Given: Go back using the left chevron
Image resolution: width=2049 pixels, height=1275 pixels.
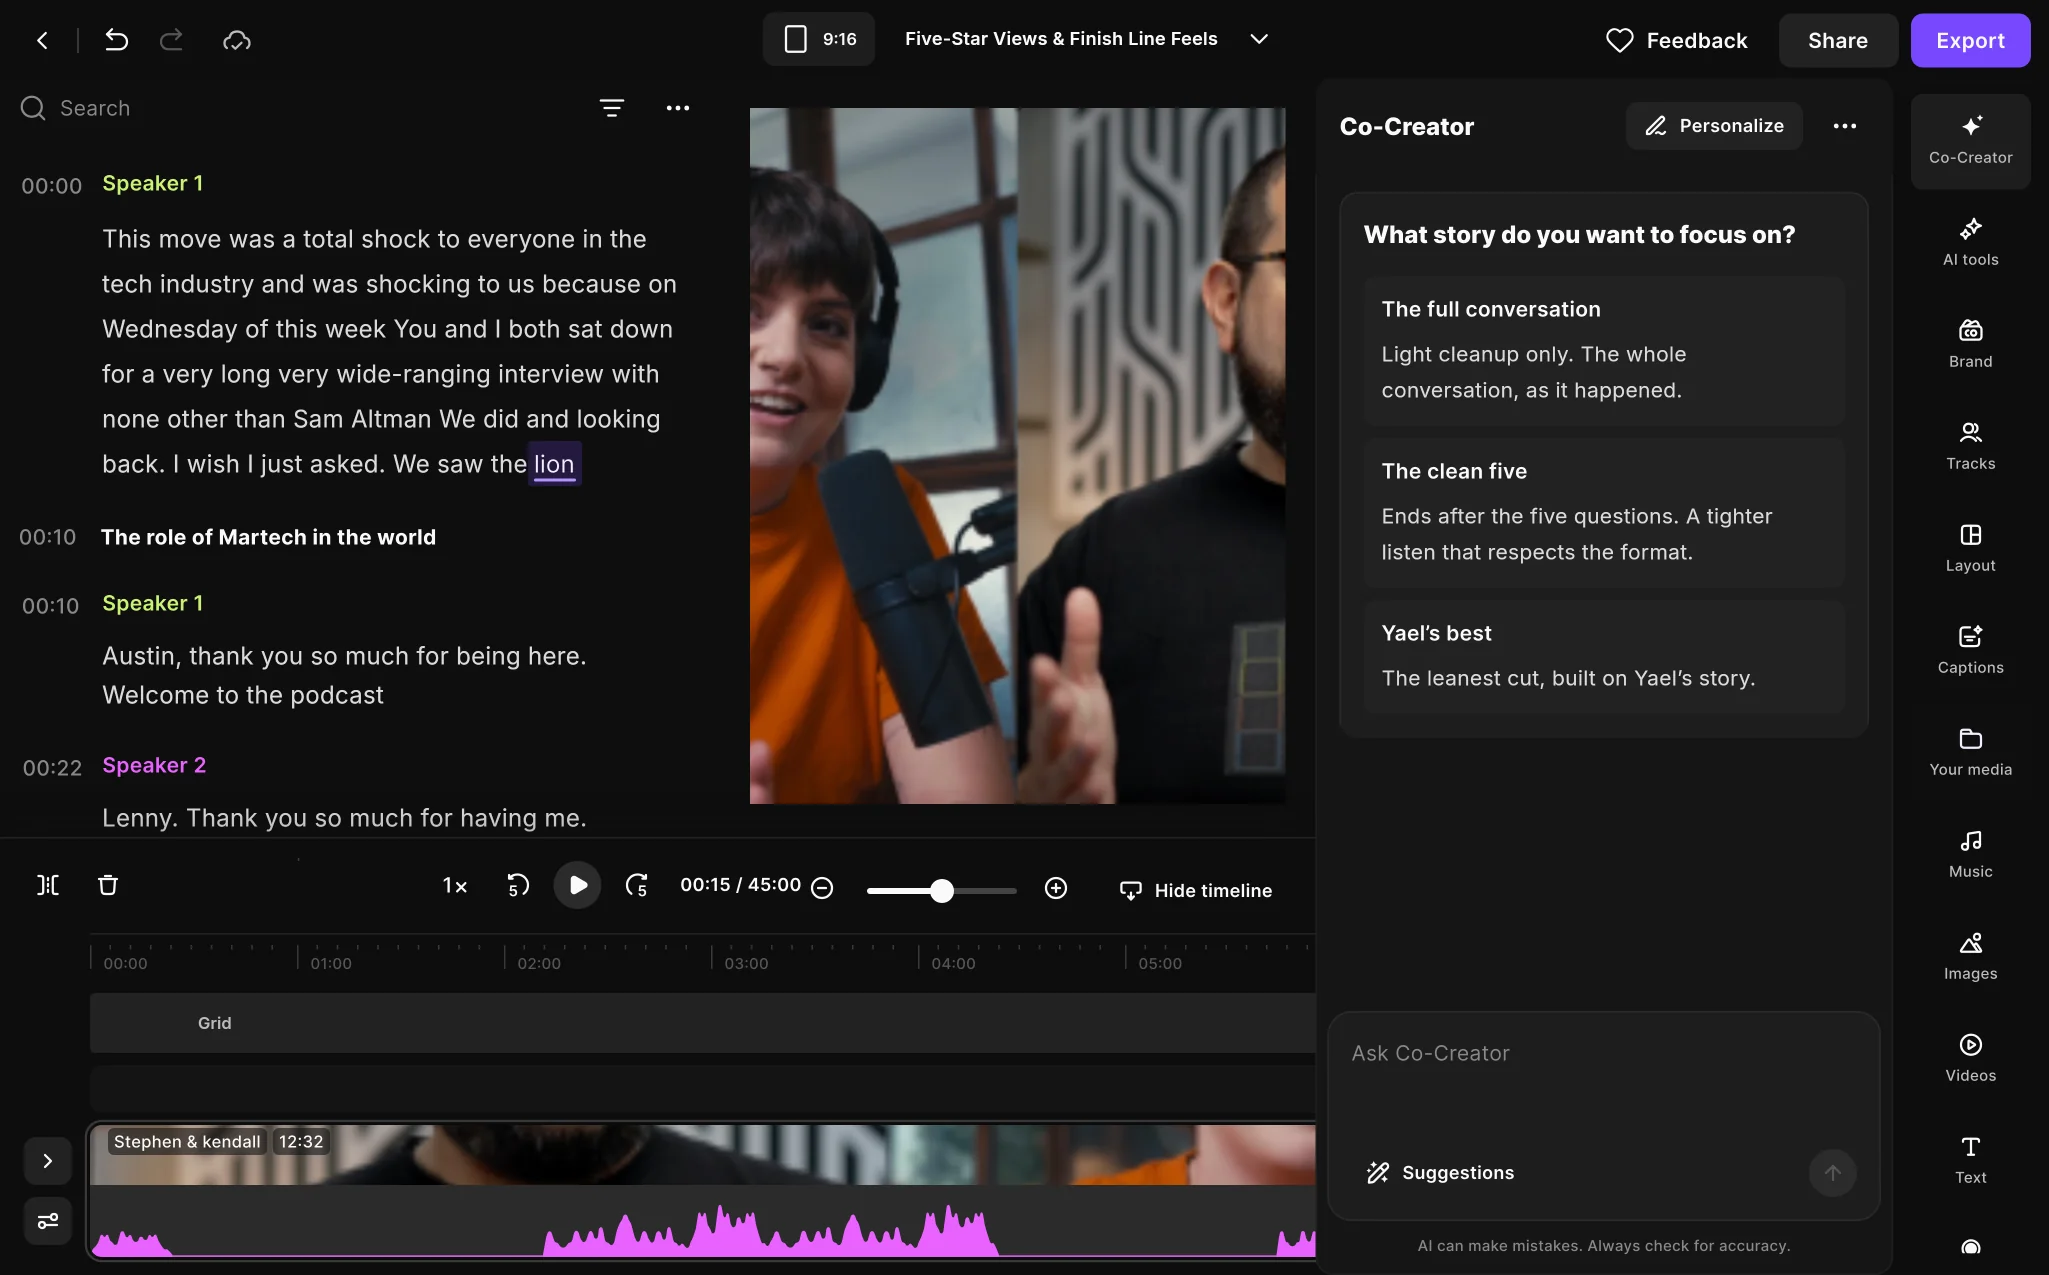Looking at the screenshot, I should coord(42,40).
